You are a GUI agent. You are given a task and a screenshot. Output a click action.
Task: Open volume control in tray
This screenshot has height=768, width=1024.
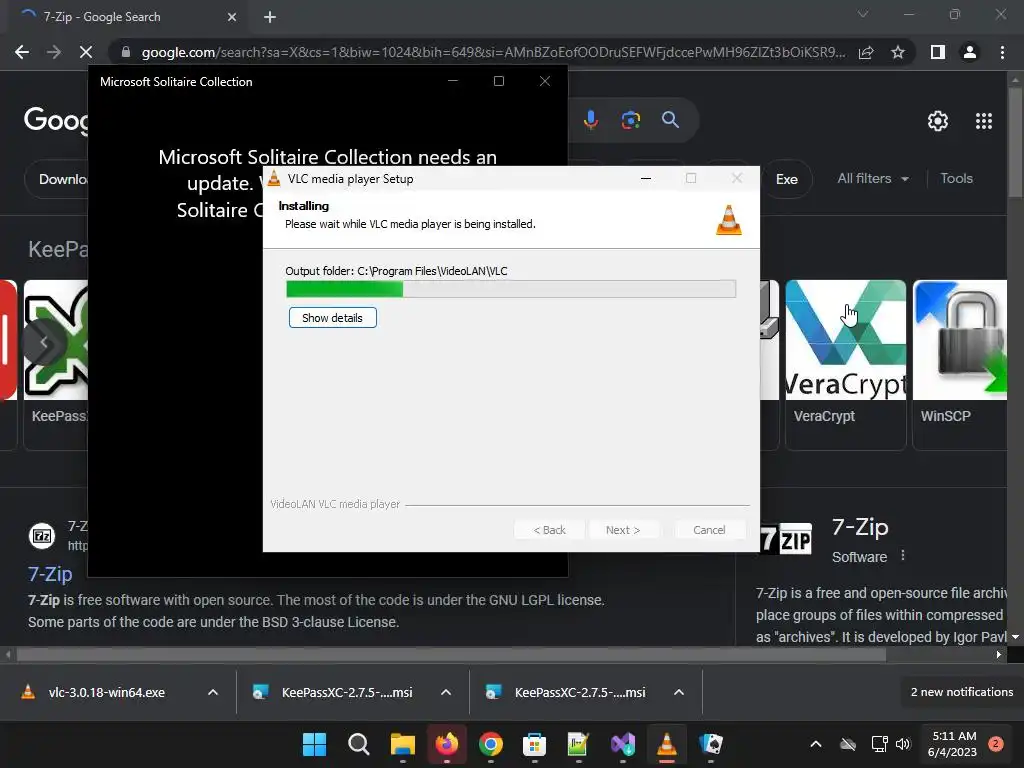coord(903,744)
